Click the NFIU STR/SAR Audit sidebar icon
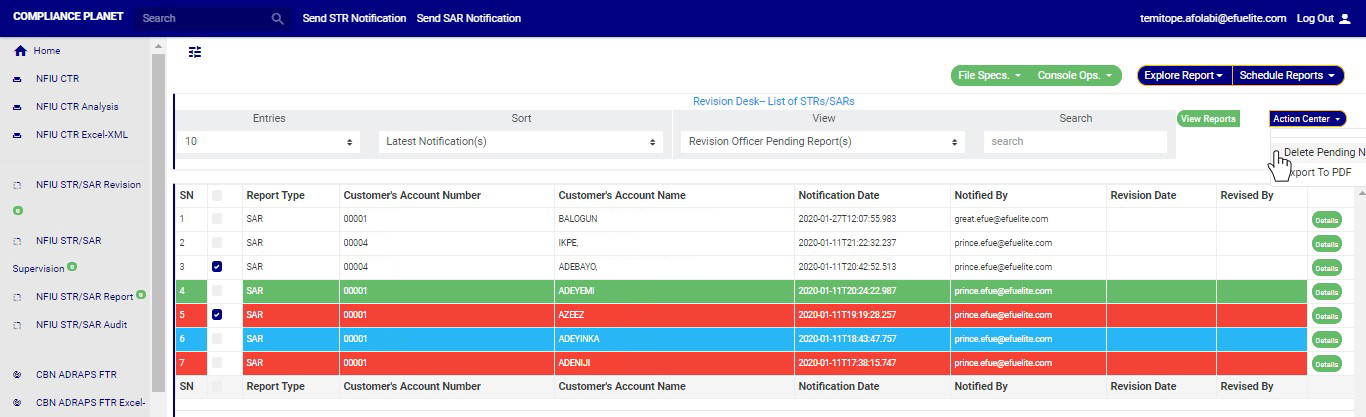Viewport: 1366px width, 417px height. coord(17,325)
